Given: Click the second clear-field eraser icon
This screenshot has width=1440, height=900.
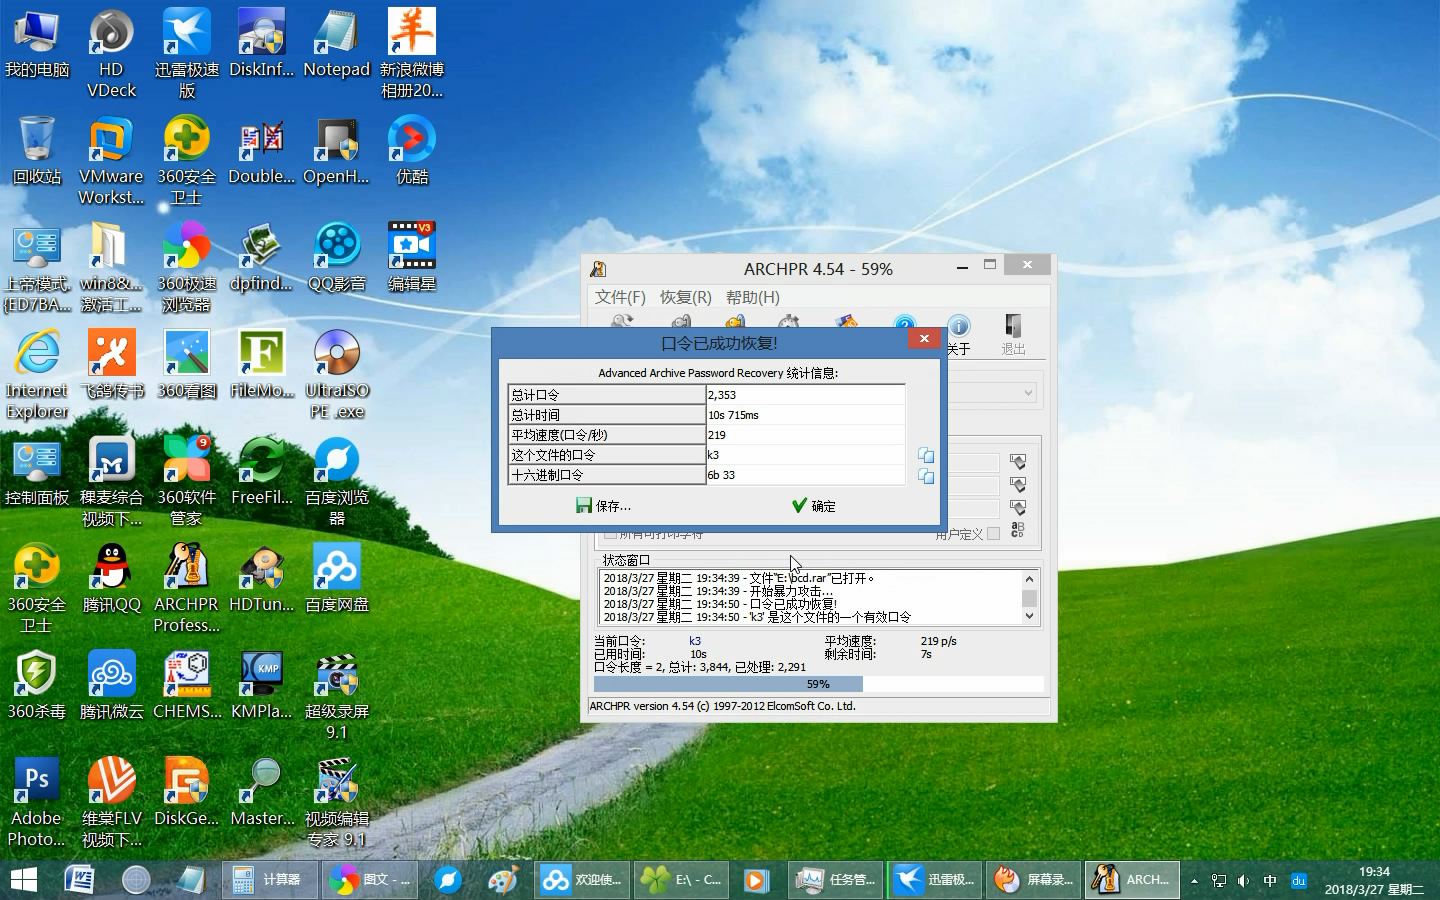Looking at the screenshot, I should 1018,485.
